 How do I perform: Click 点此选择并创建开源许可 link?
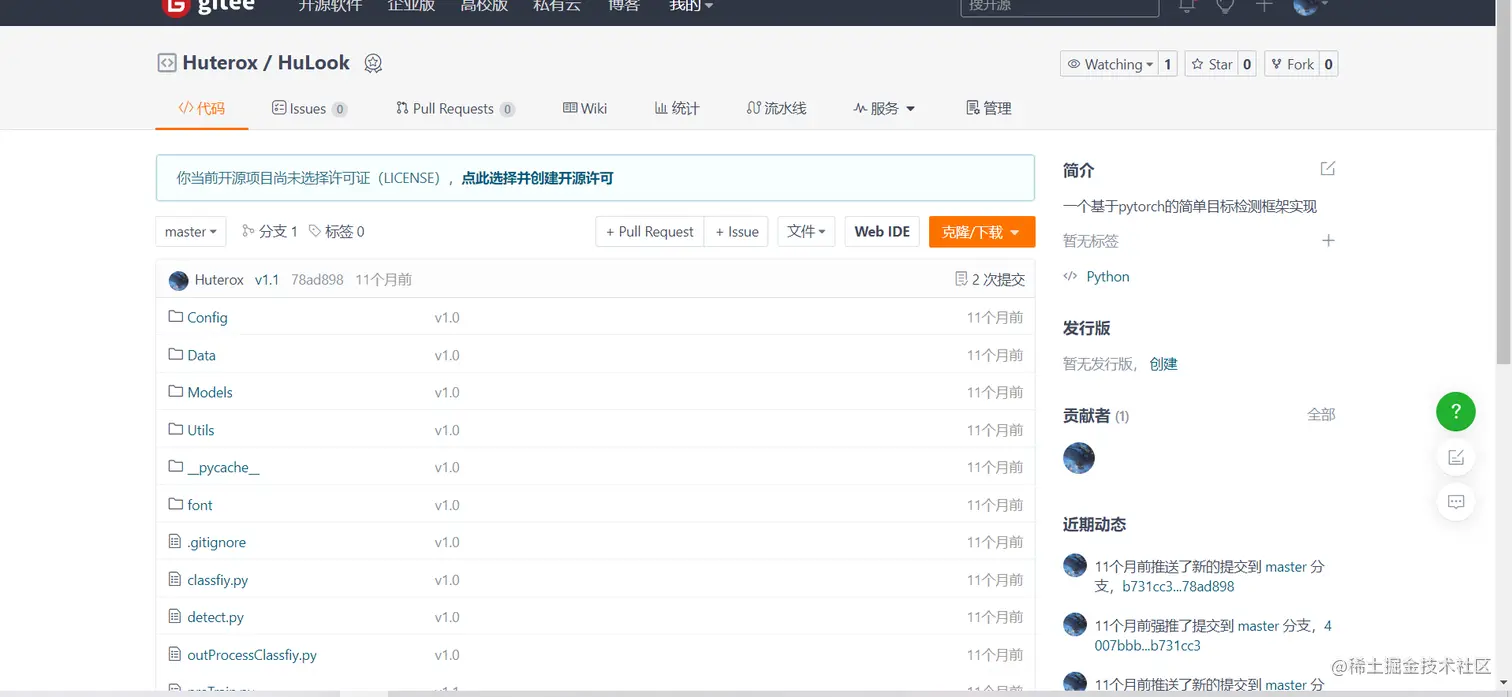537,178
